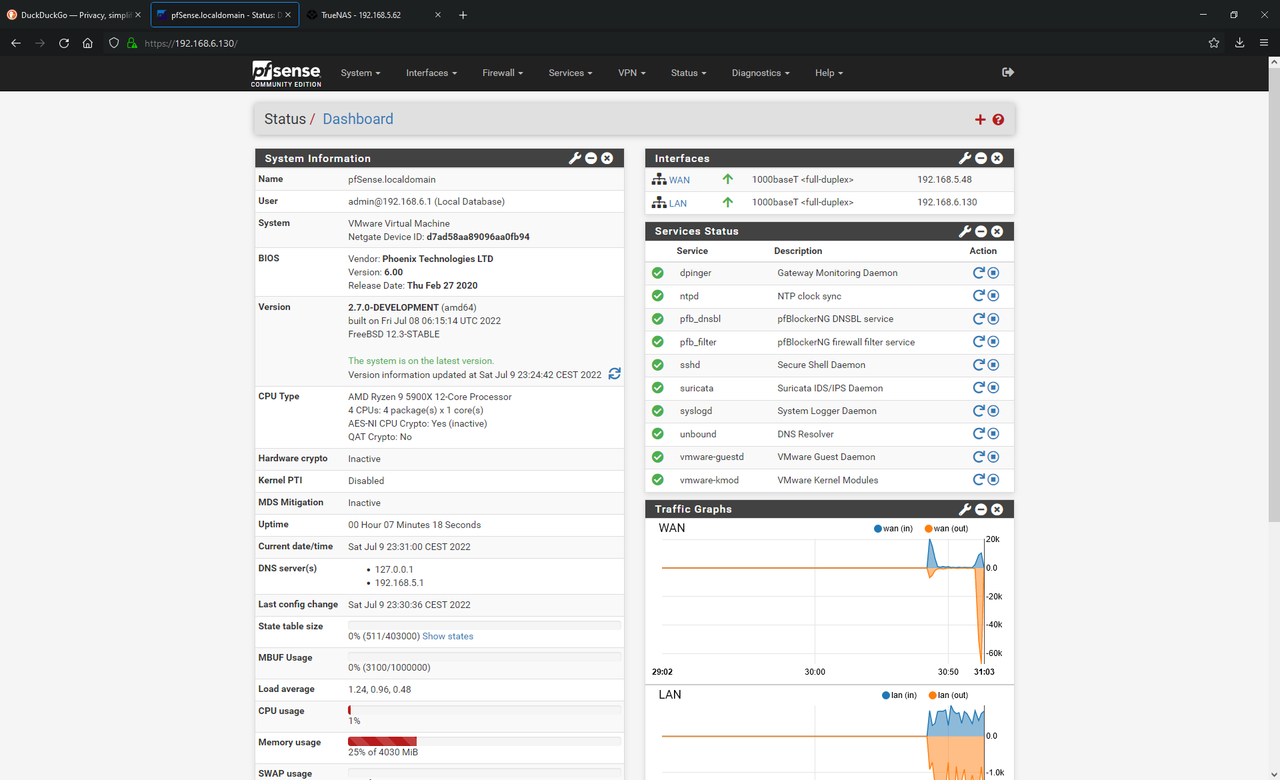Open the Services menu
This screenshot has width=1280, height=780.
click(570, 73)
